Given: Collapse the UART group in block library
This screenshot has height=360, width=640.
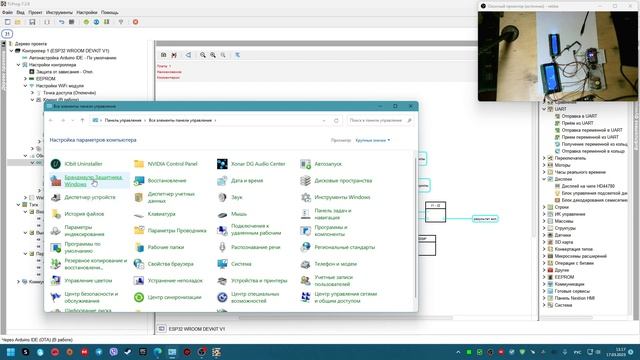Looking at the screenshot, I should tap(544, 109).
